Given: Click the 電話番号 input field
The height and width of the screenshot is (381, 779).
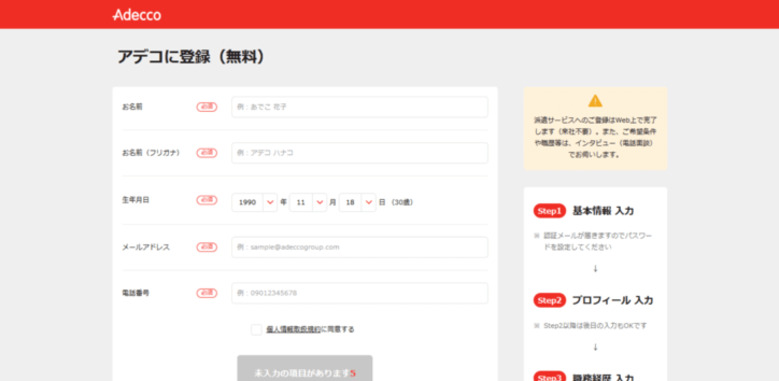Looking at the screenshot, I should click(x=360, y=293).
